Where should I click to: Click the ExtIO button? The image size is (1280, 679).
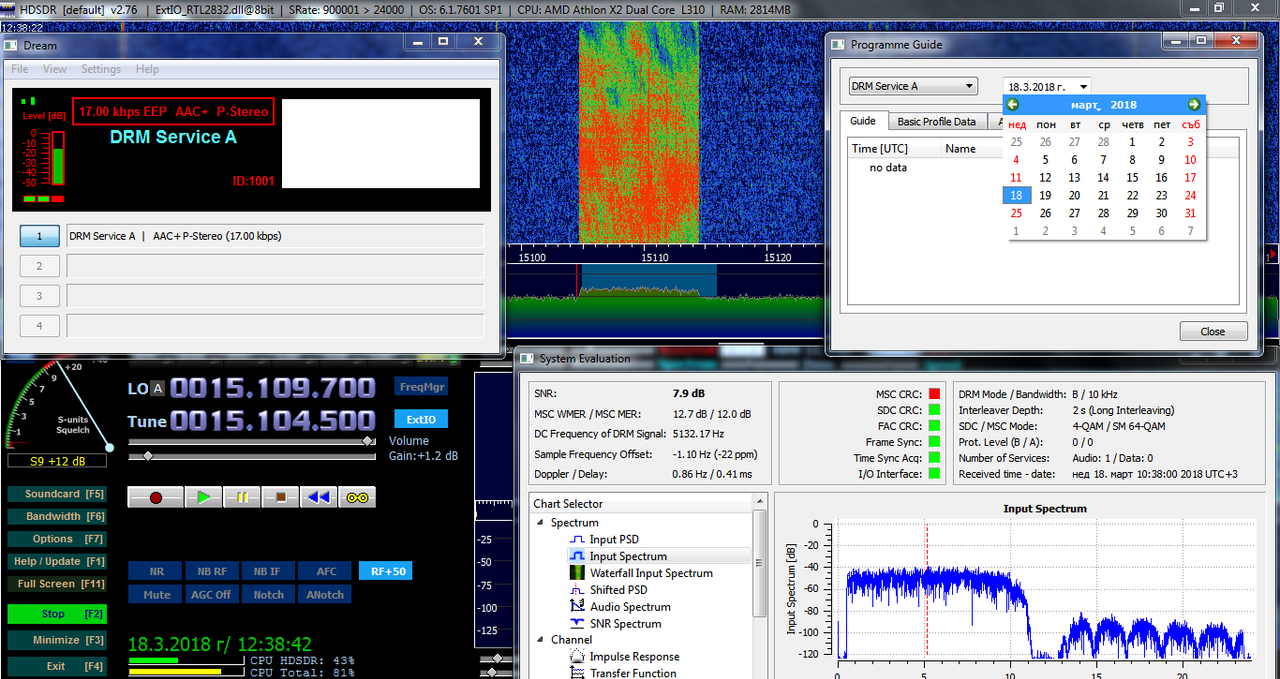(x=421, y=419)
